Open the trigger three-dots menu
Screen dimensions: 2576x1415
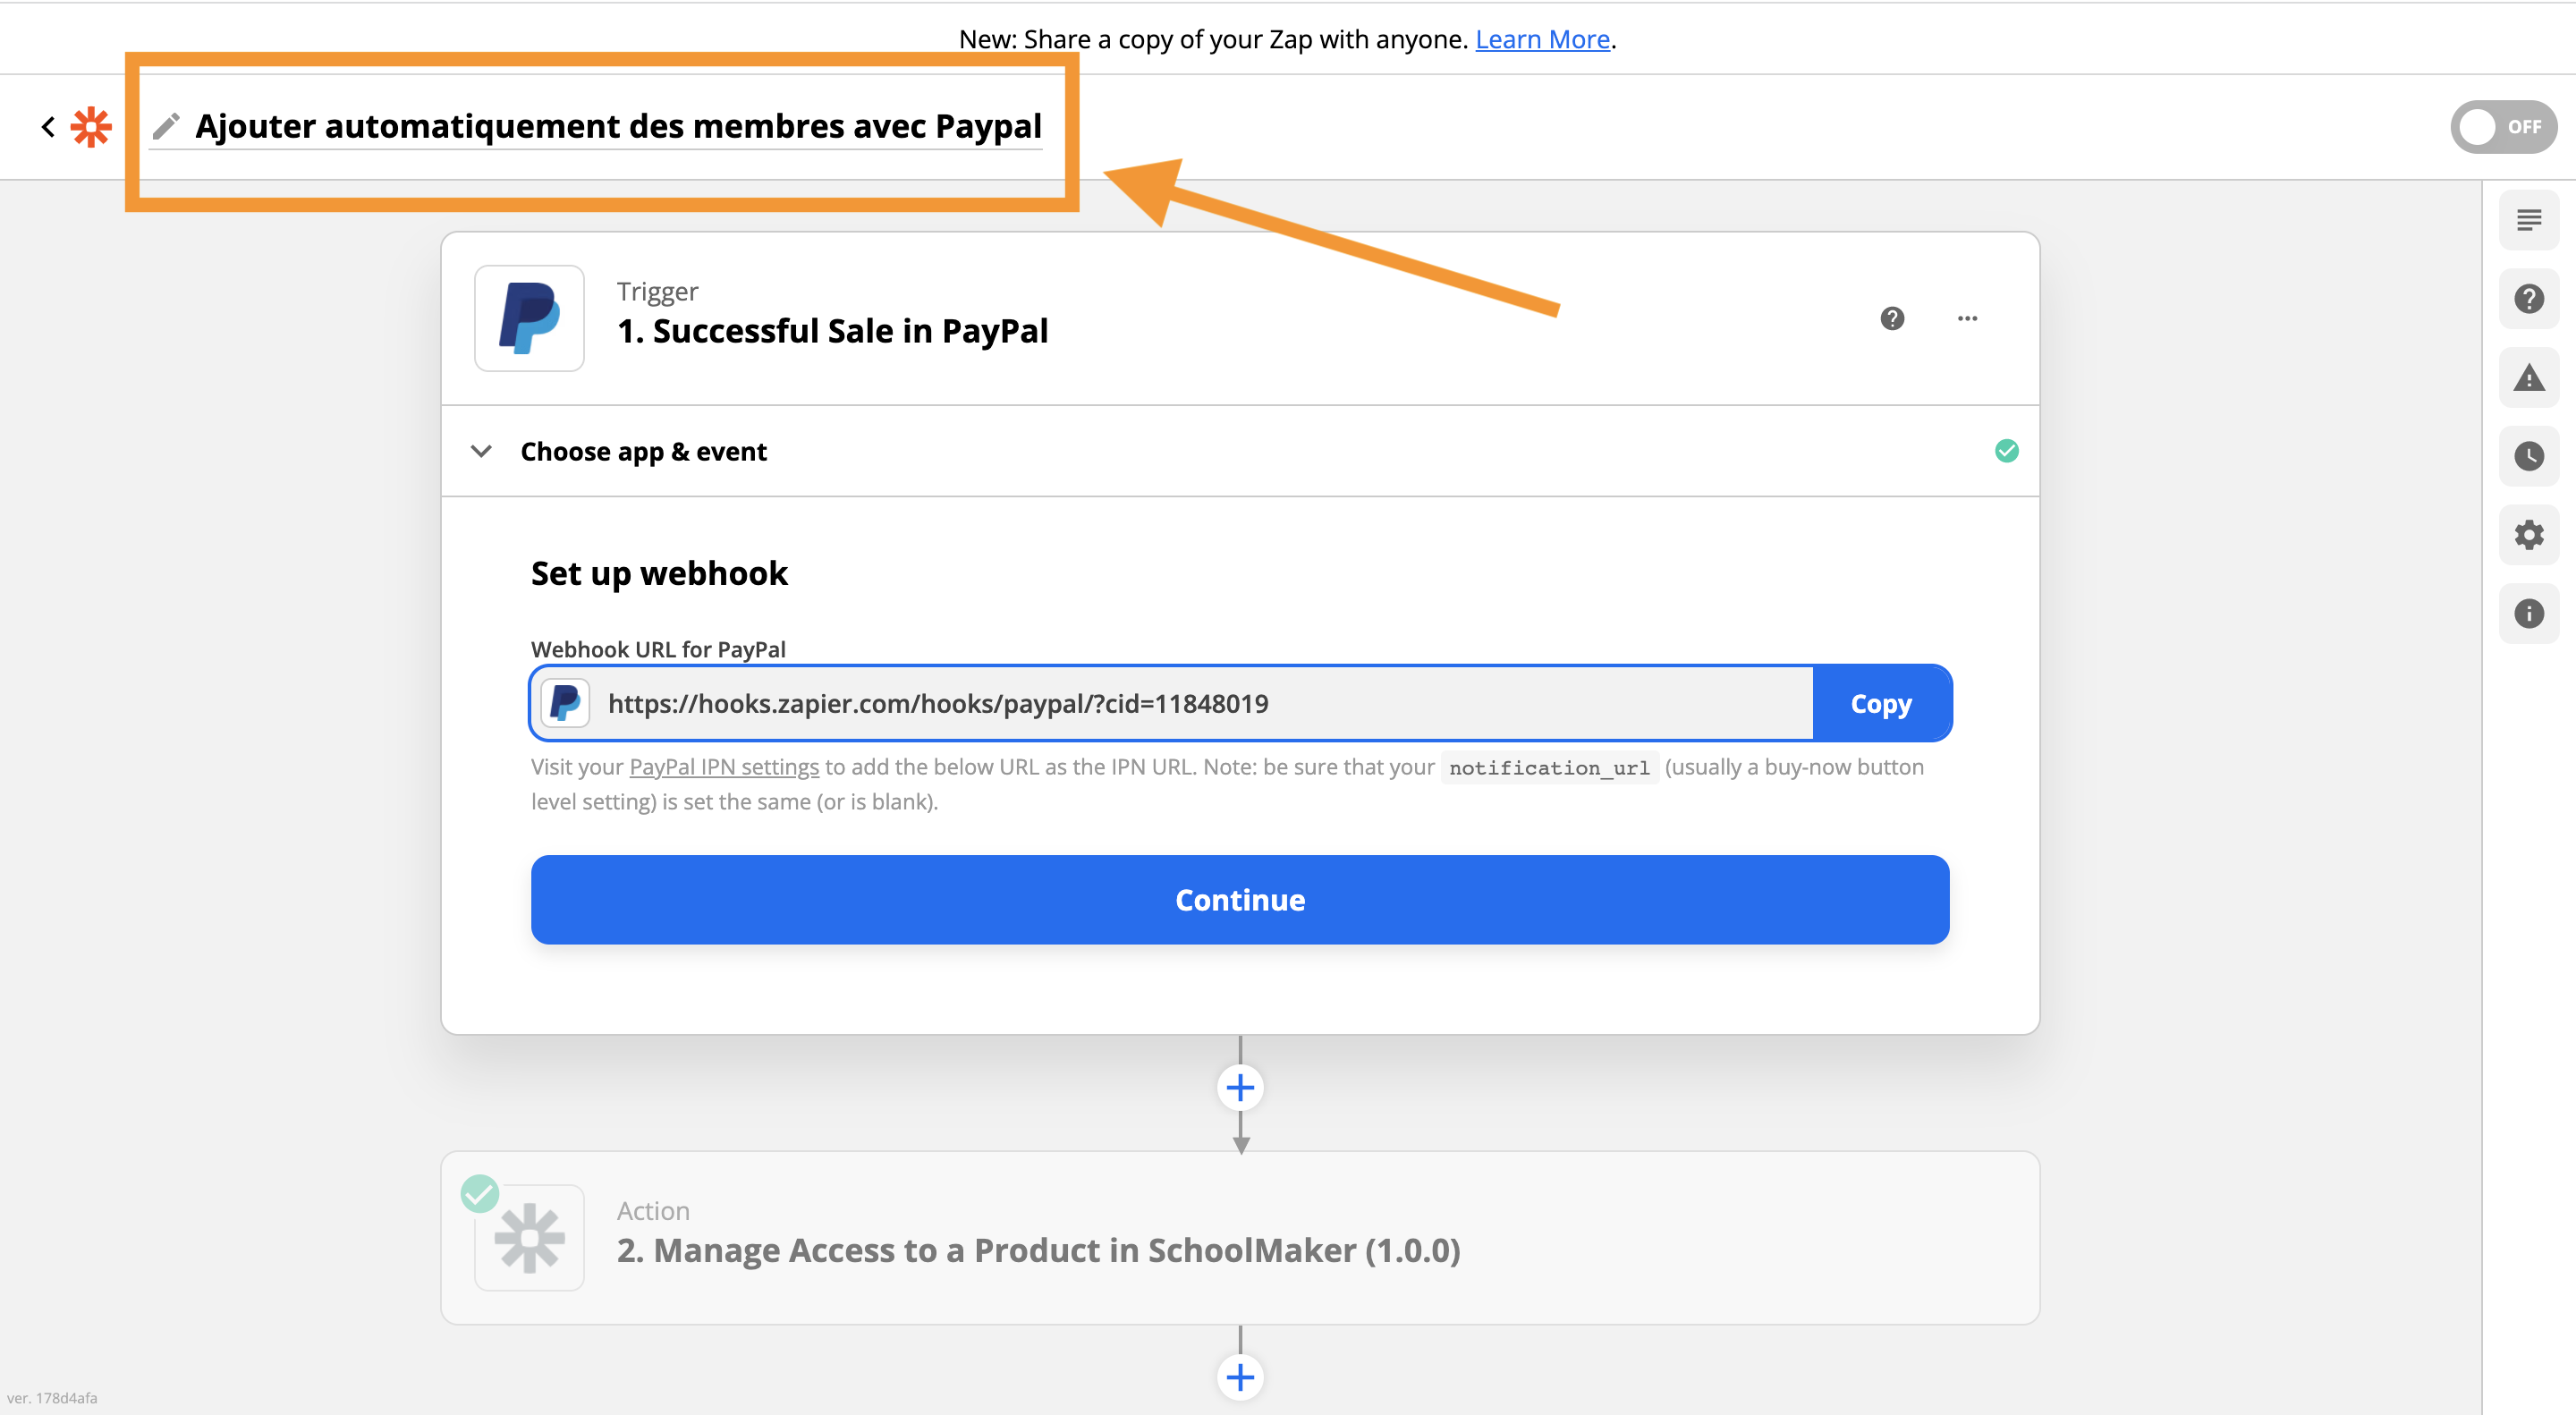click(1967, 318)
